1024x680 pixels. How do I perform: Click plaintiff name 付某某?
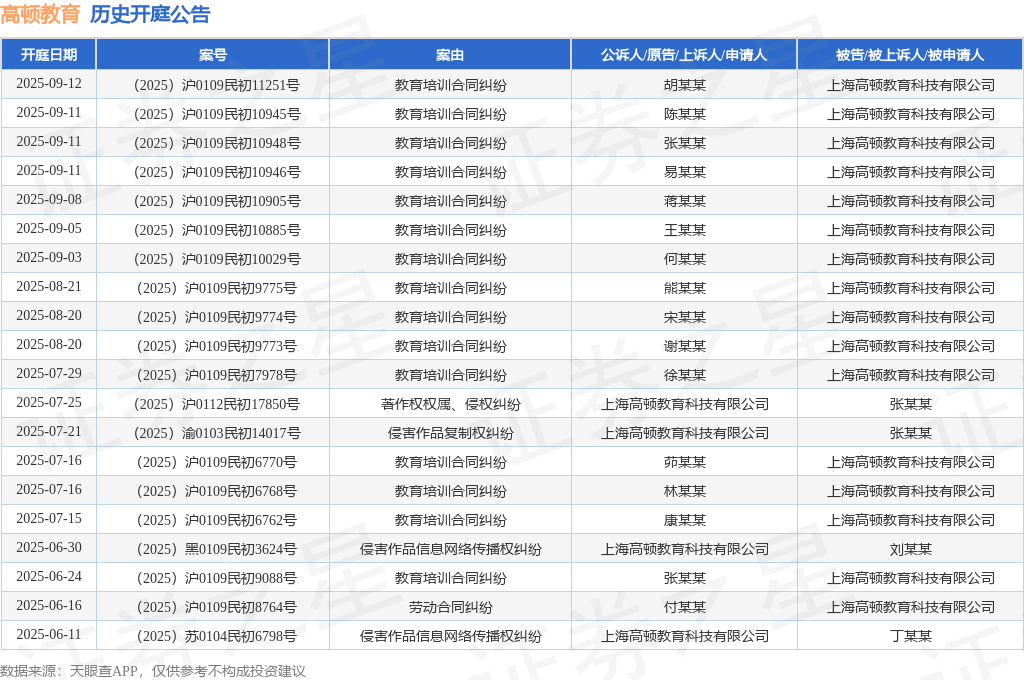pyautogui.click(x=684, y=607)
